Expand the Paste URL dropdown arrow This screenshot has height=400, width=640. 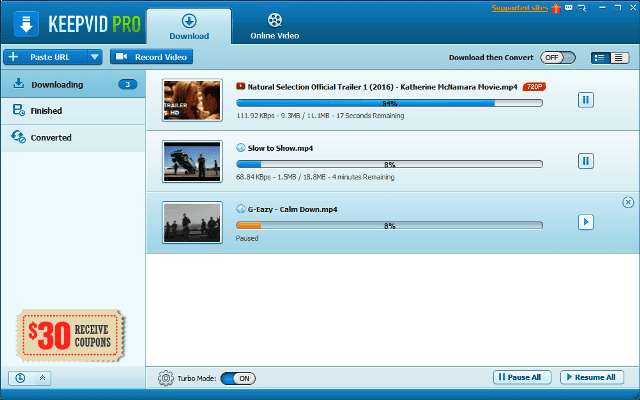pyautogui.click(x=95, y=57)
